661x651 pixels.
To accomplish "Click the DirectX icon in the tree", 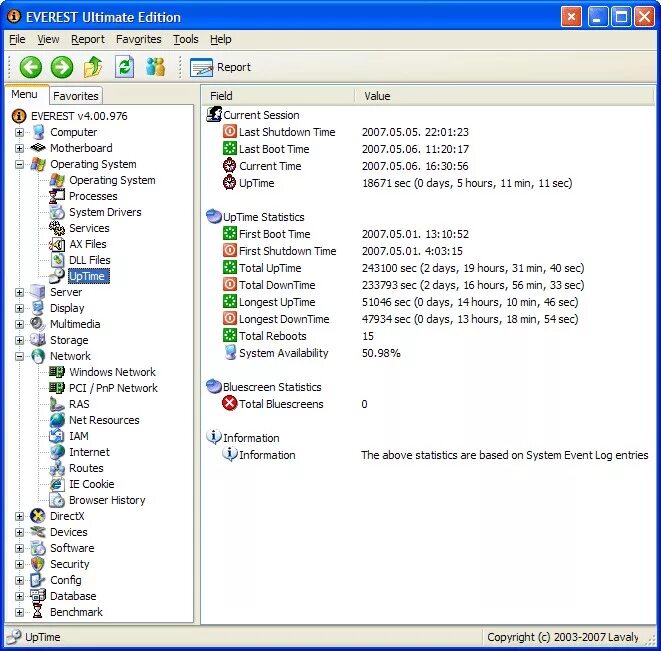I will pos(38,516).
